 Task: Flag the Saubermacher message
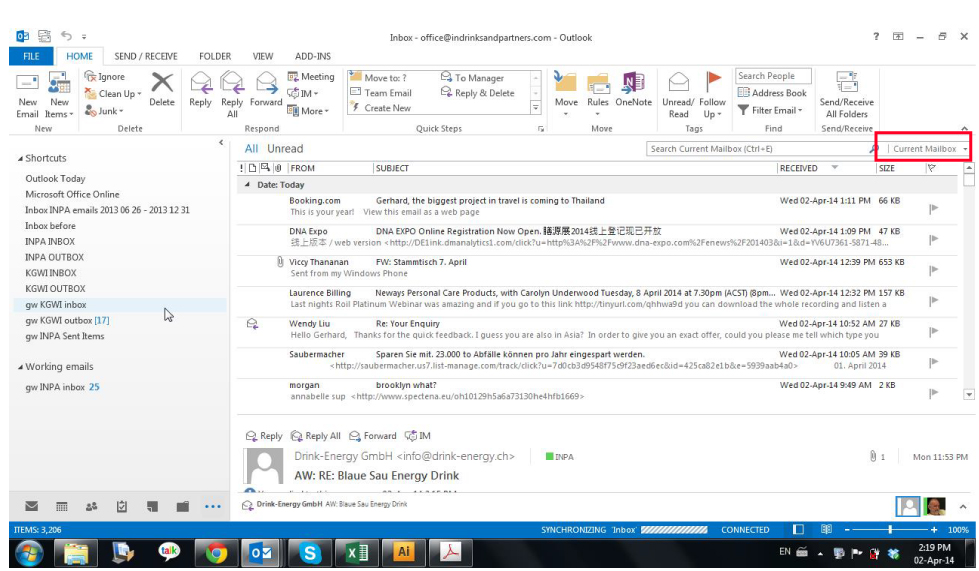point(933,362)
